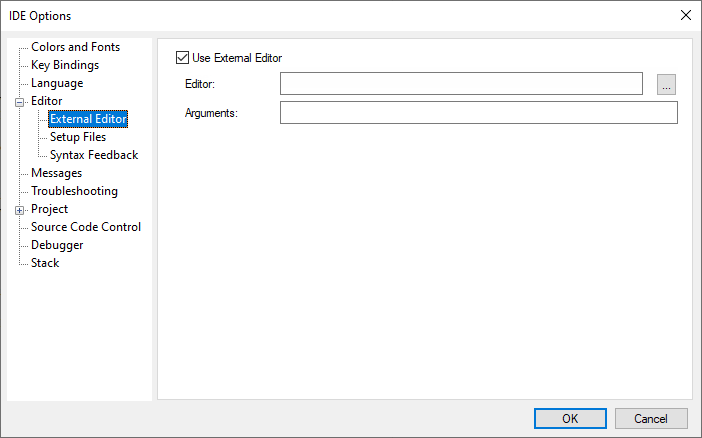Select the Language category
Screen dimensions: 702x438
pyautogui.click(x=57, y=83)
